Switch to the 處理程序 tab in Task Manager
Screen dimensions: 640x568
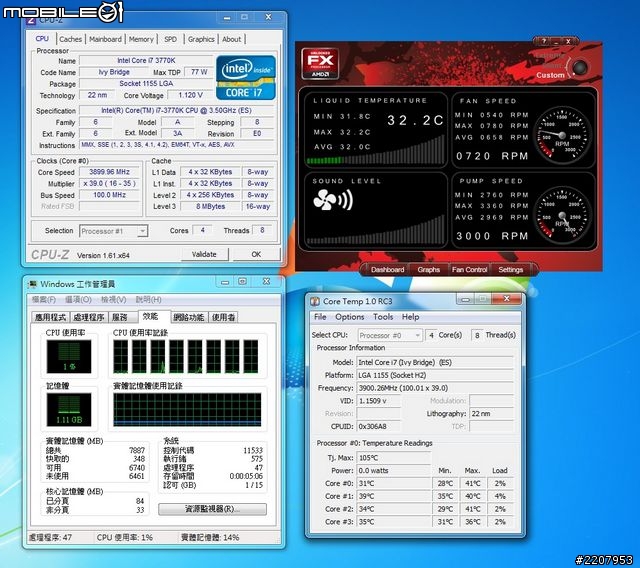click(x=89, y=317)
